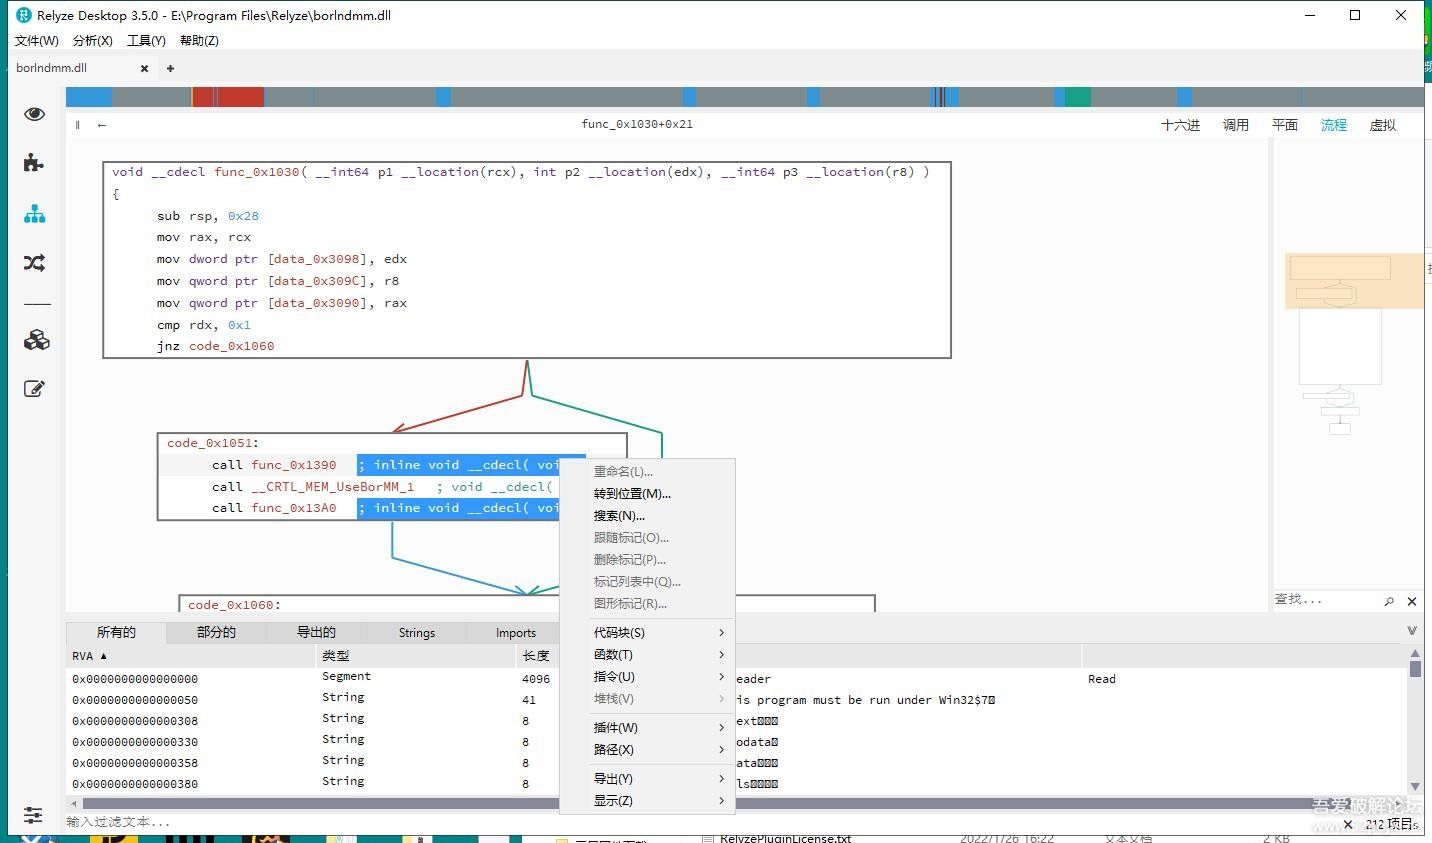1432x843 pixels.
Task: Switch to the 十六进 (hex) view
Action: coord(1180,125)
